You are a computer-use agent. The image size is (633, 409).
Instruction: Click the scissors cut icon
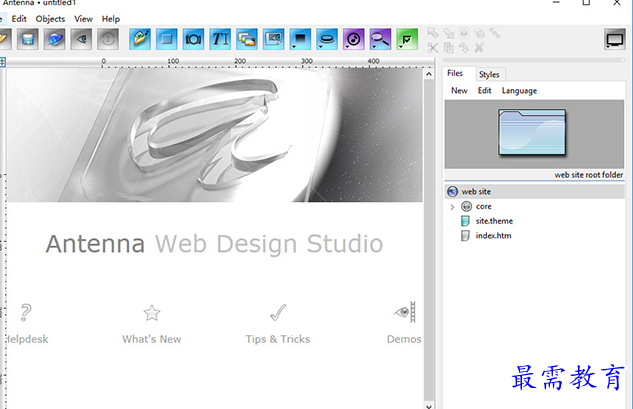433,48
